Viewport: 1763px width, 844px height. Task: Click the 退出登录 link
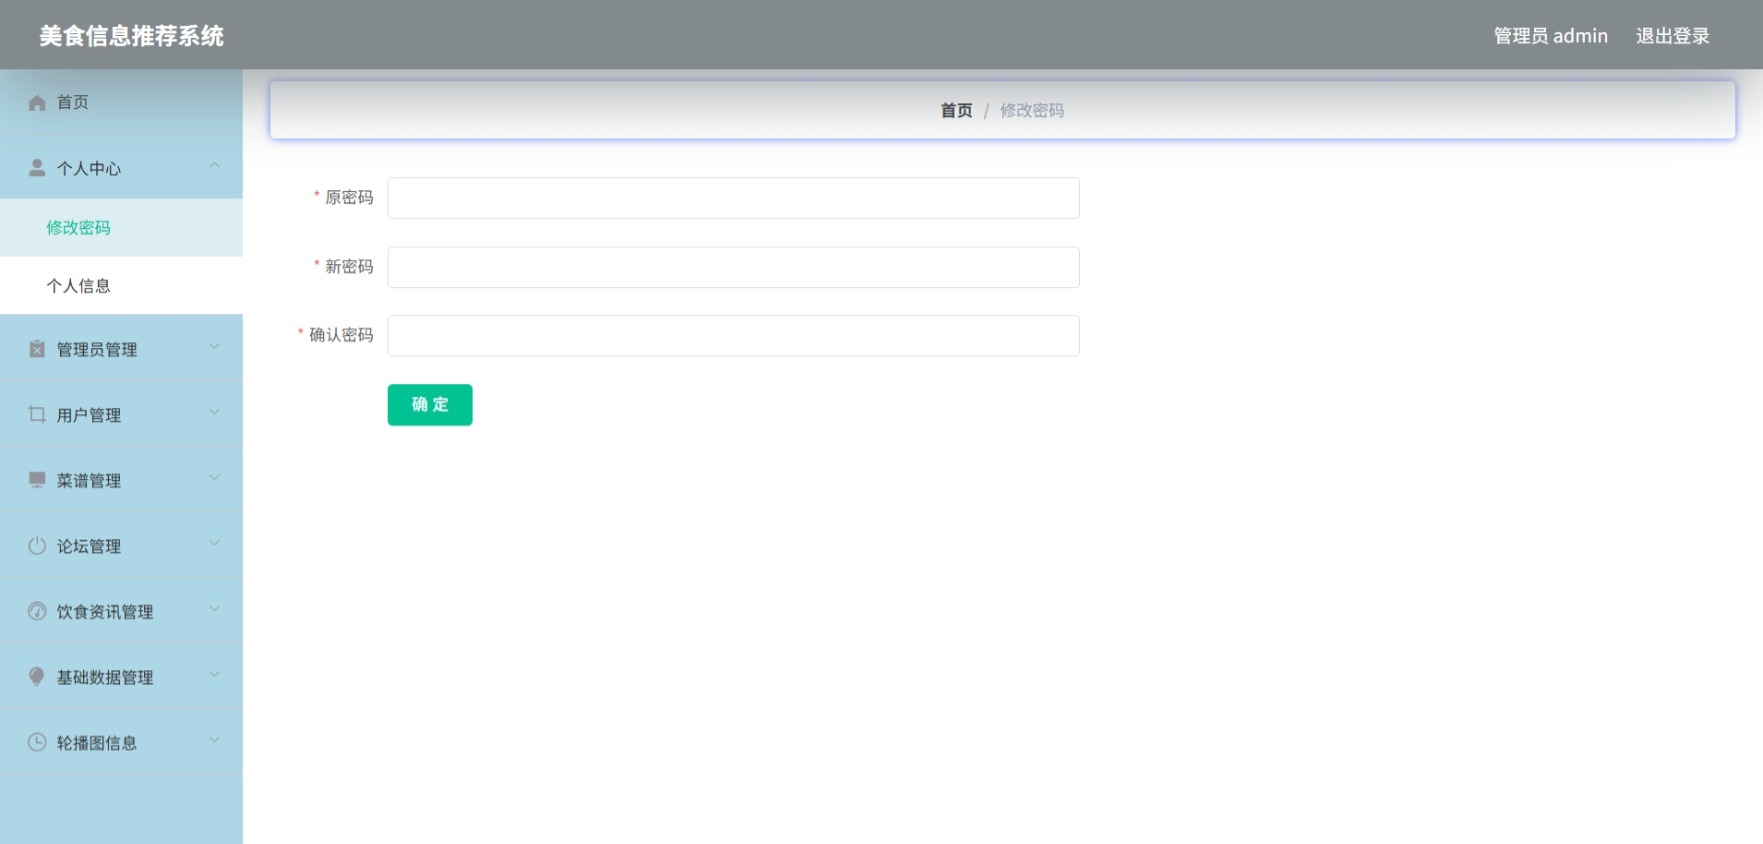coord(1672,36)
